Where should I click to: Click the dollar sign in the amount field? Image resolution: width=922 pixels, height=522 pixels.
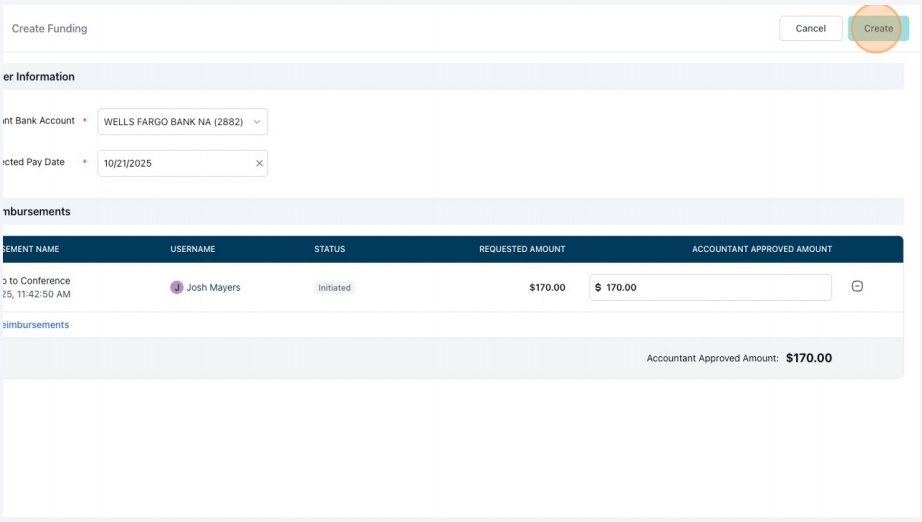click(598, 287)
